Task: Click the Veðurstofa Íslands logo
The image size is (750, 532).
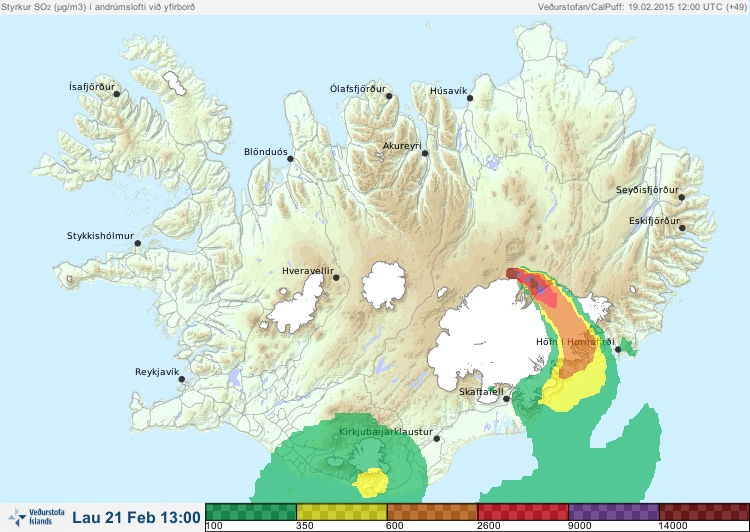Action: coord(36,517)
